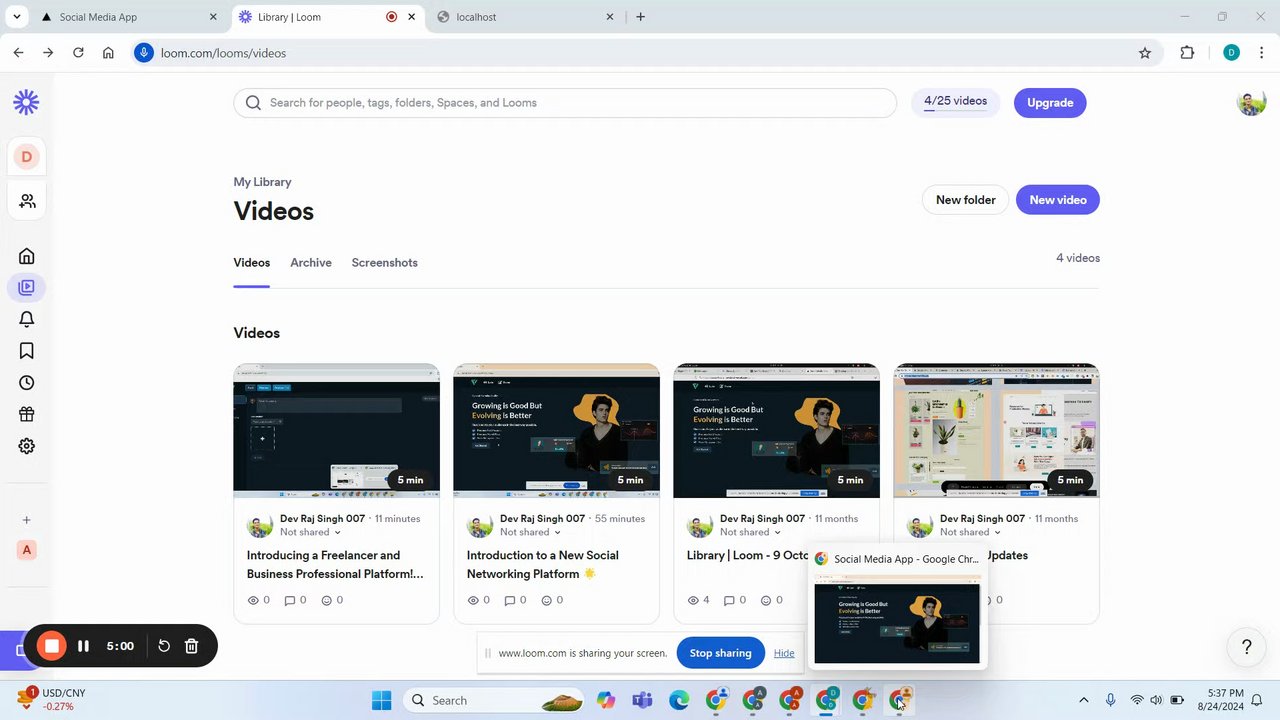Reload the page
1280x720 pixels.
pos(78,53)
